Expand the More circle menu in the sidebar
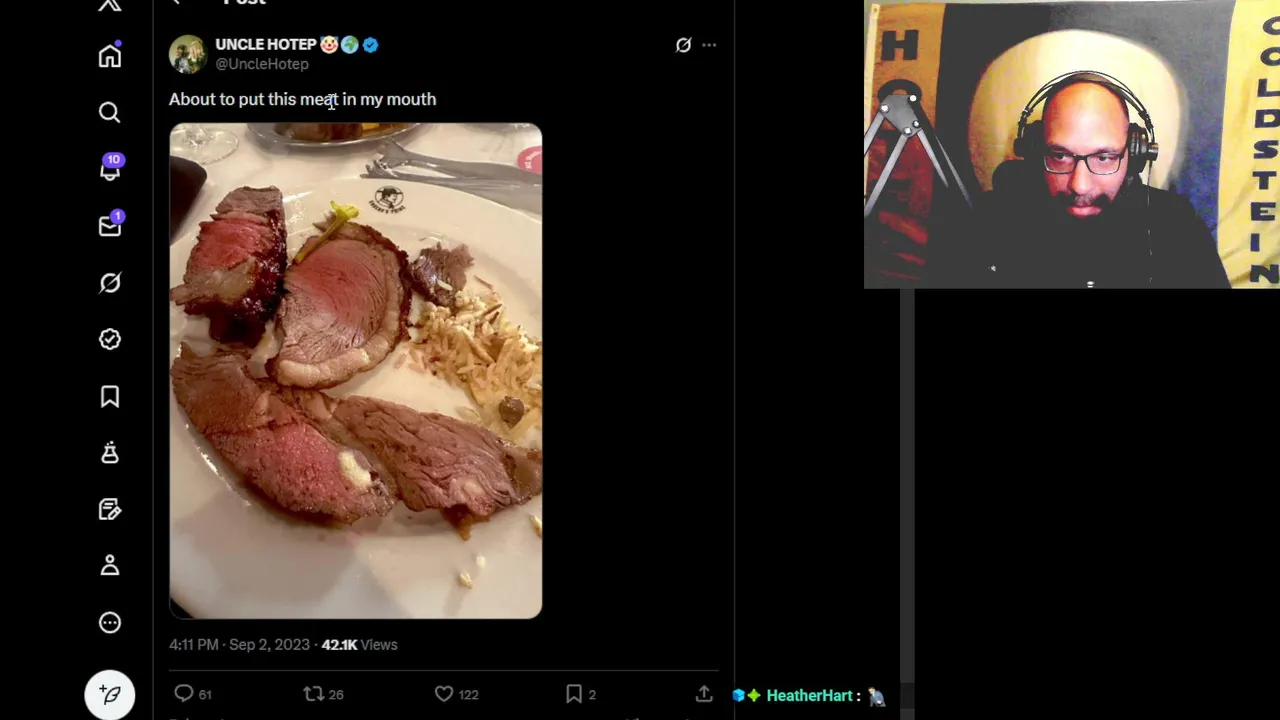Viewport: 1280px width, 720px height. (110, 623)
